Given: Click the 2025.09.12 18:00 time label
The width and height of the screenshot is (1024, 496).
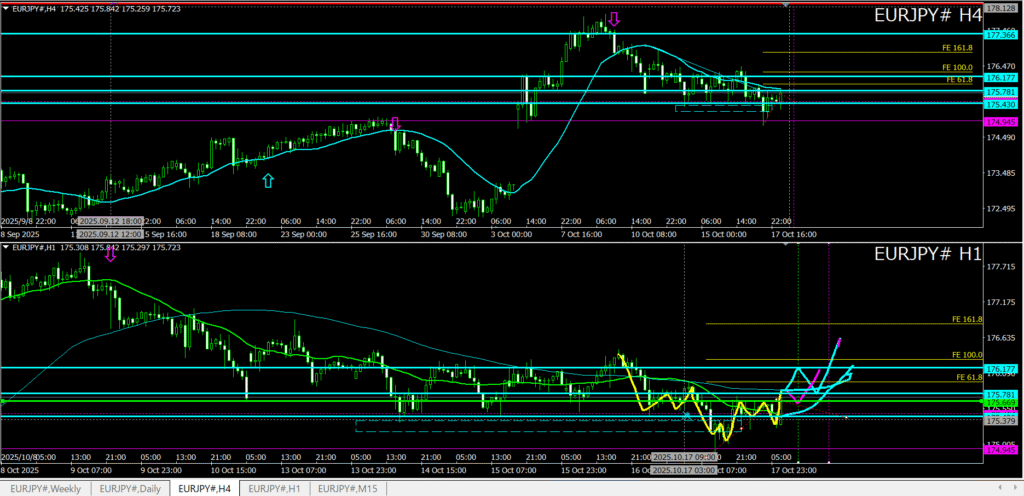Looking at the screenshot, I should coord(112,220).
